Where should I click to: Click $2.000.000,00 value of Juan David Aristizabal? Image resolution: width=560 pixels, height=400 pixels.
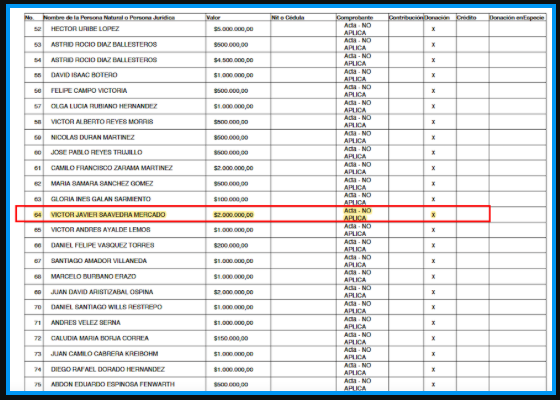(234, 292)
